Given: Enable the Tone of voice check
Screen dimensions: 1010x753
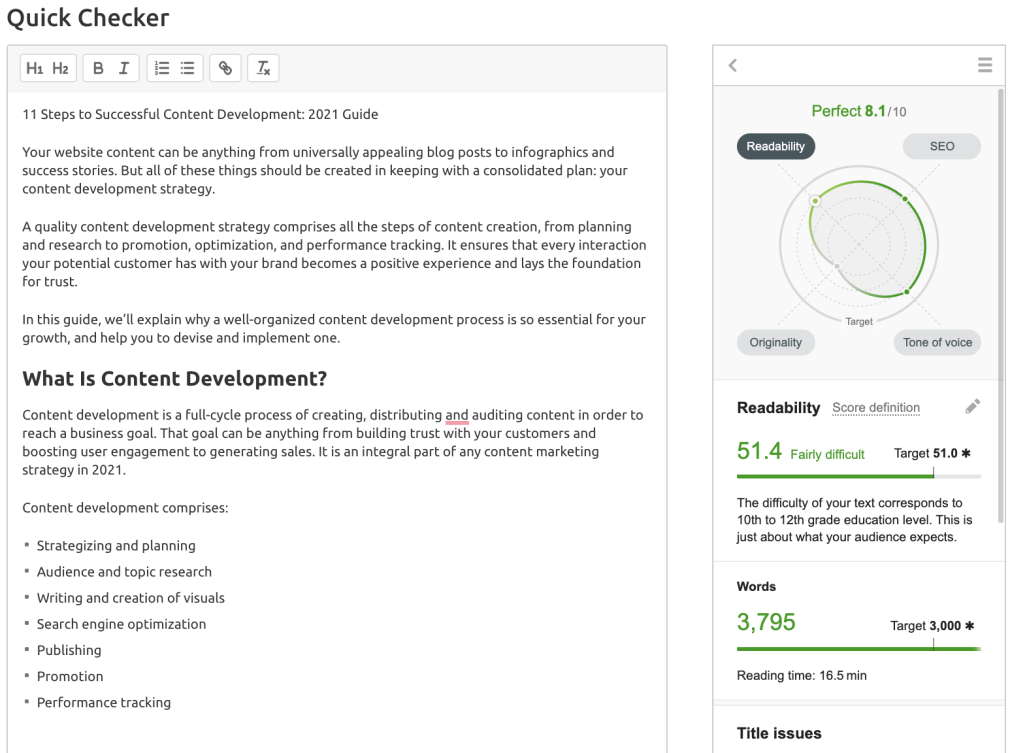Looking at the screenshot, I should tap(936, 342).
